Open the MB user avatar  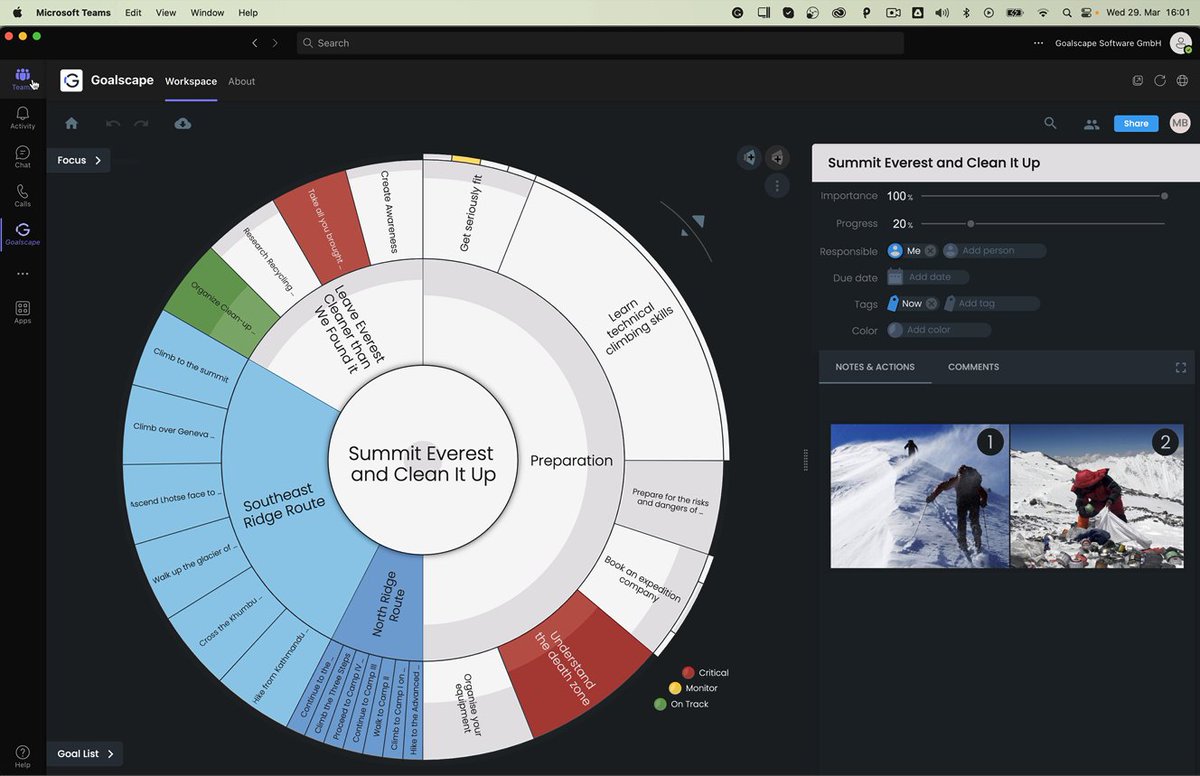(1180, 123)
